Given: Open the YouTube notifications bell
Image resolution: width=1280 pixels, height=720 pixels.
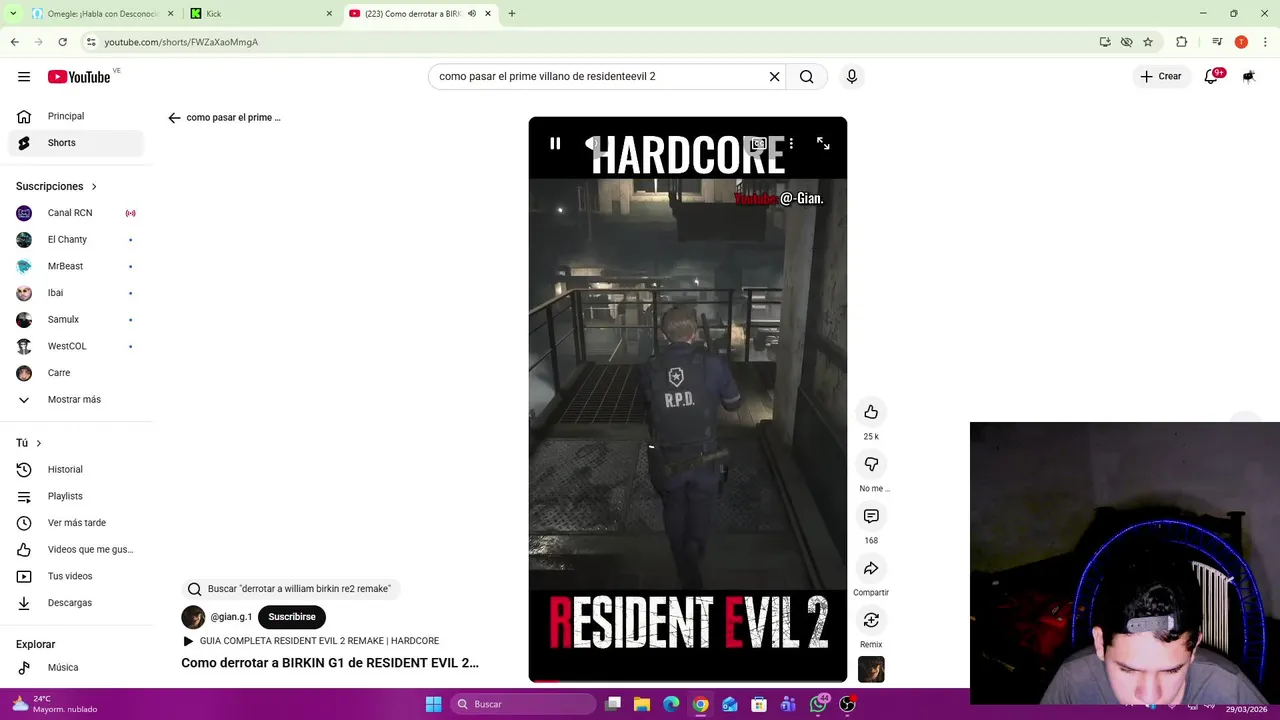Looking at the screenshot, I should [x=1211, y=77].
